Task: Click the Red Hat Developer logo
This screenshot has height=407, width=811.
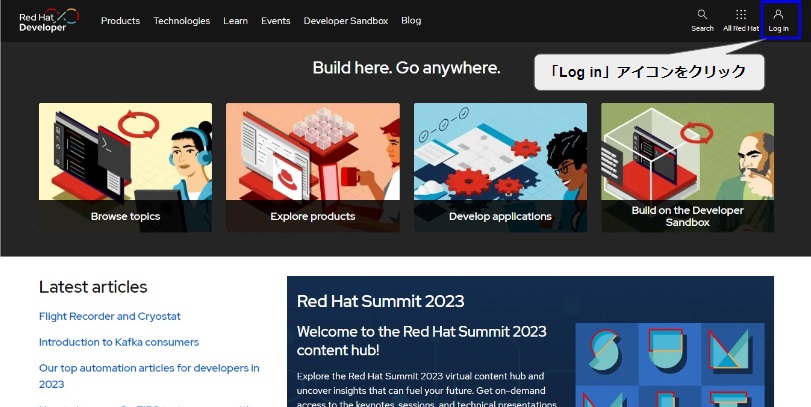Action: [49, 20]
